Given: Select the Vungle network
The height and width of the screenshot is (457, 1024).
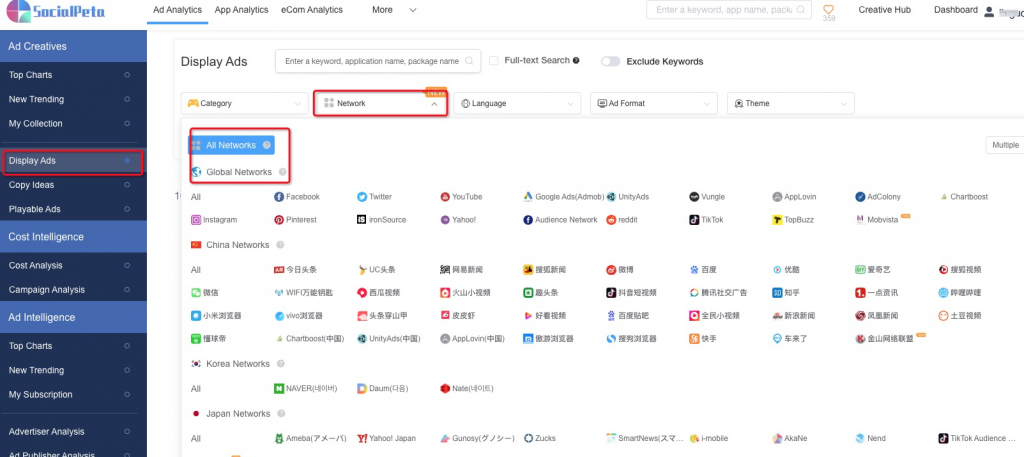Looking at the screenshot, I should pyautogui.click(x=707, y=197).
